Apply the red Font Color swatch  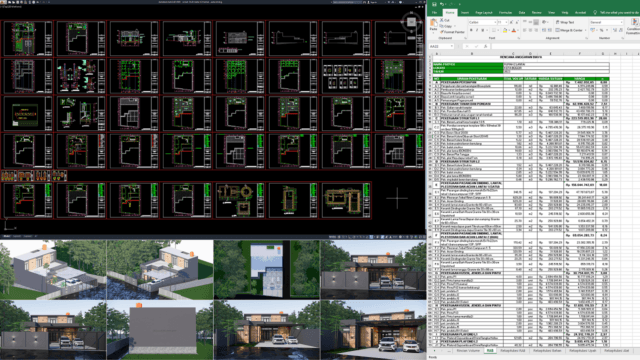514,30
